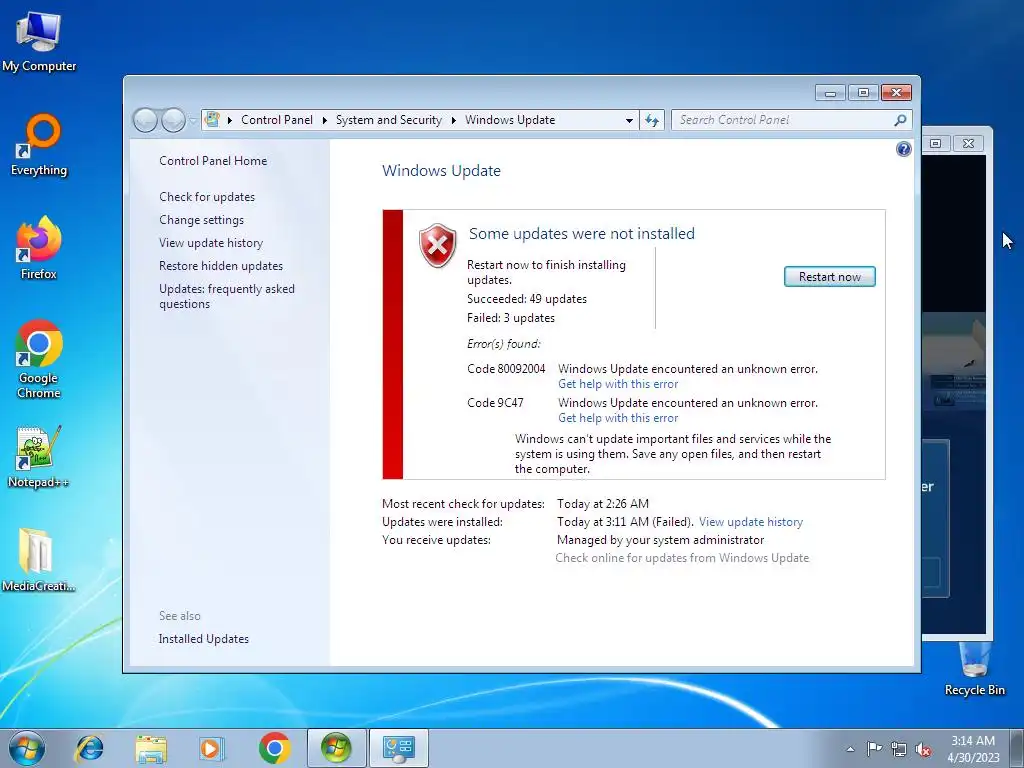Click the Restart now button
The height and width of the screenshot is (768, 1024).
(829, 277)
